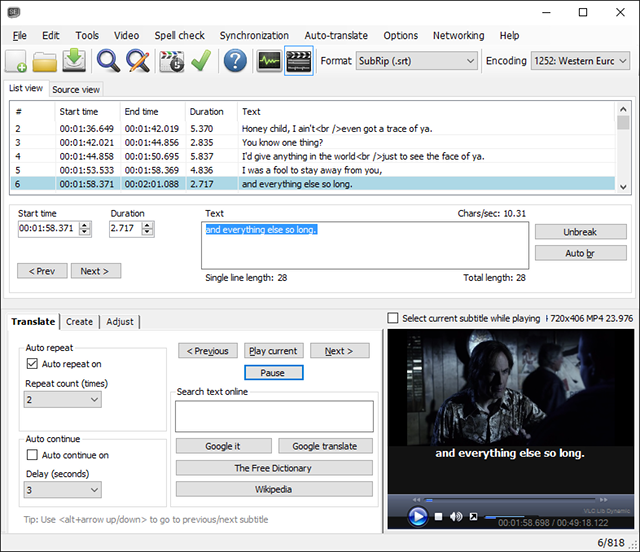Run spell check with green checkmark icon
This screenshot has height=552, width=640.
[201, 61]
